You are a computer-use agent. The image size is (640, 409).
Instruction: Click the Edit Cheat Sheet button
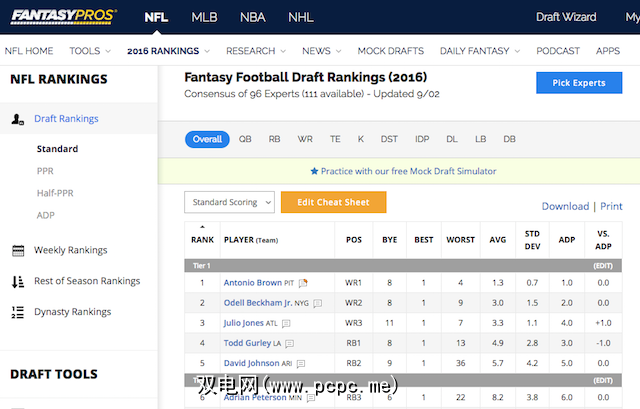point(333,202)
